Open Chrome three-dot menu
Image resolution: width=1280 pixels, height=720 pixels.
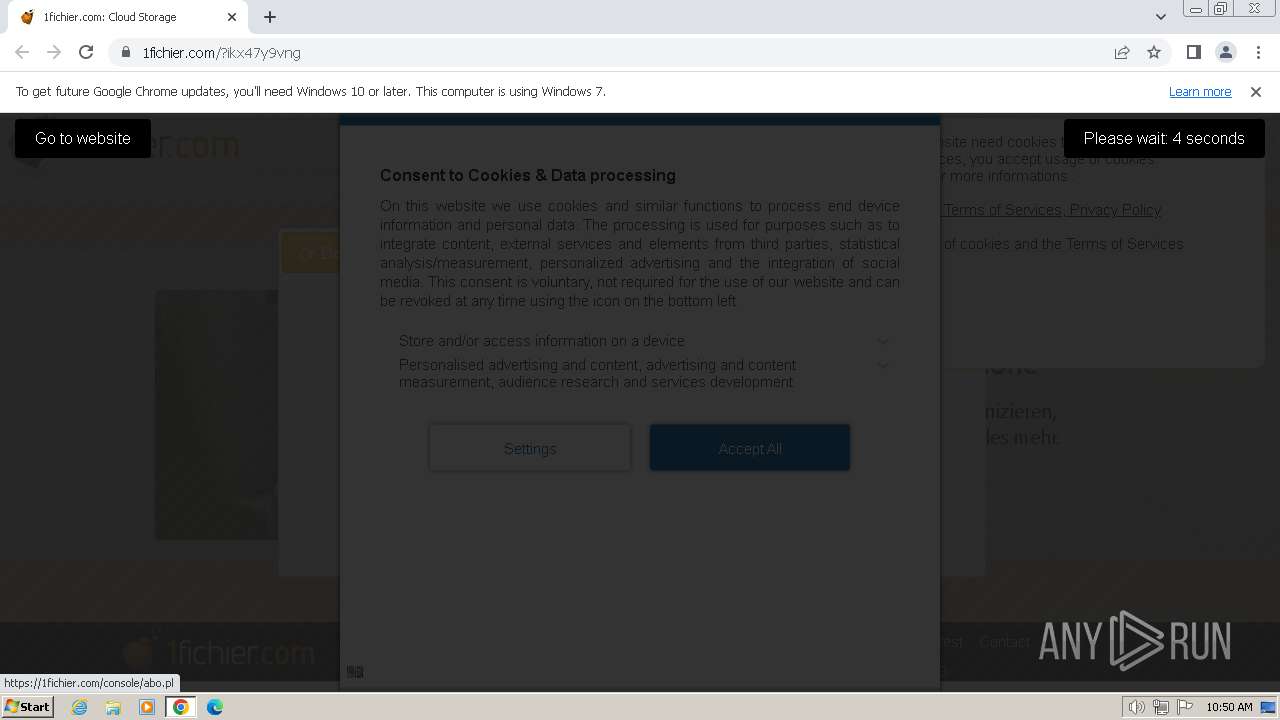(1259, 52)
